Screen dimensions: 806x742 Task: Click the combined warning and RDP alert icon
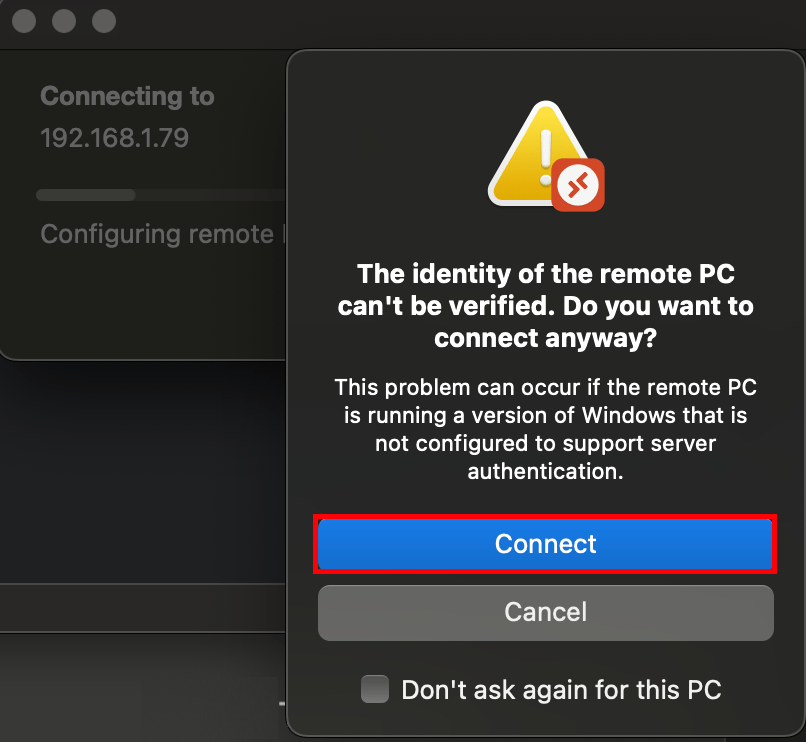pyautogui.click(x=545, y=160)
